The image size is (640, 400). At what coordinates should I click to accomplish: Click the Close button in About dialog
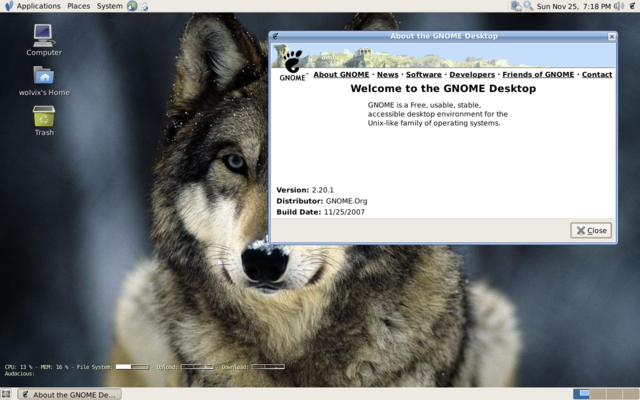[591, 231]
